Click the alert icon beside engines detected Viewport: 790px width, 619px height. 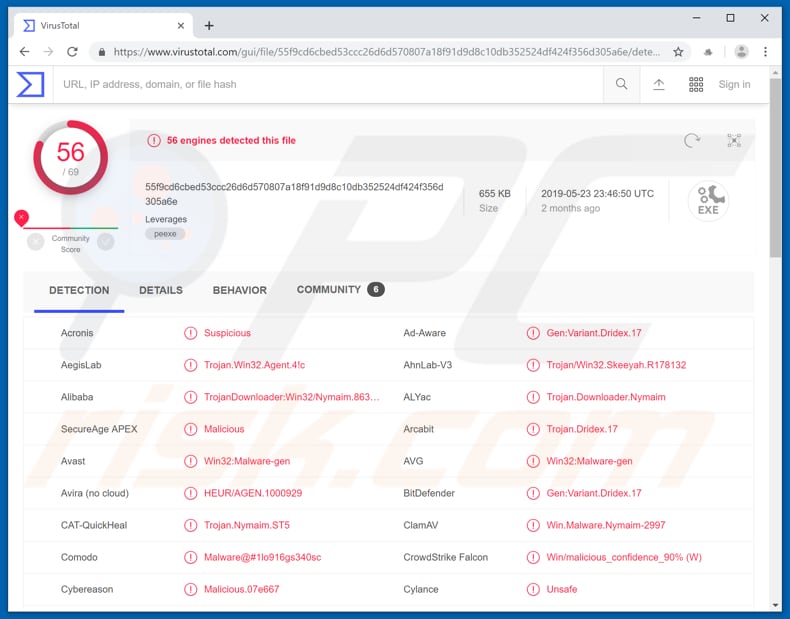154,141
